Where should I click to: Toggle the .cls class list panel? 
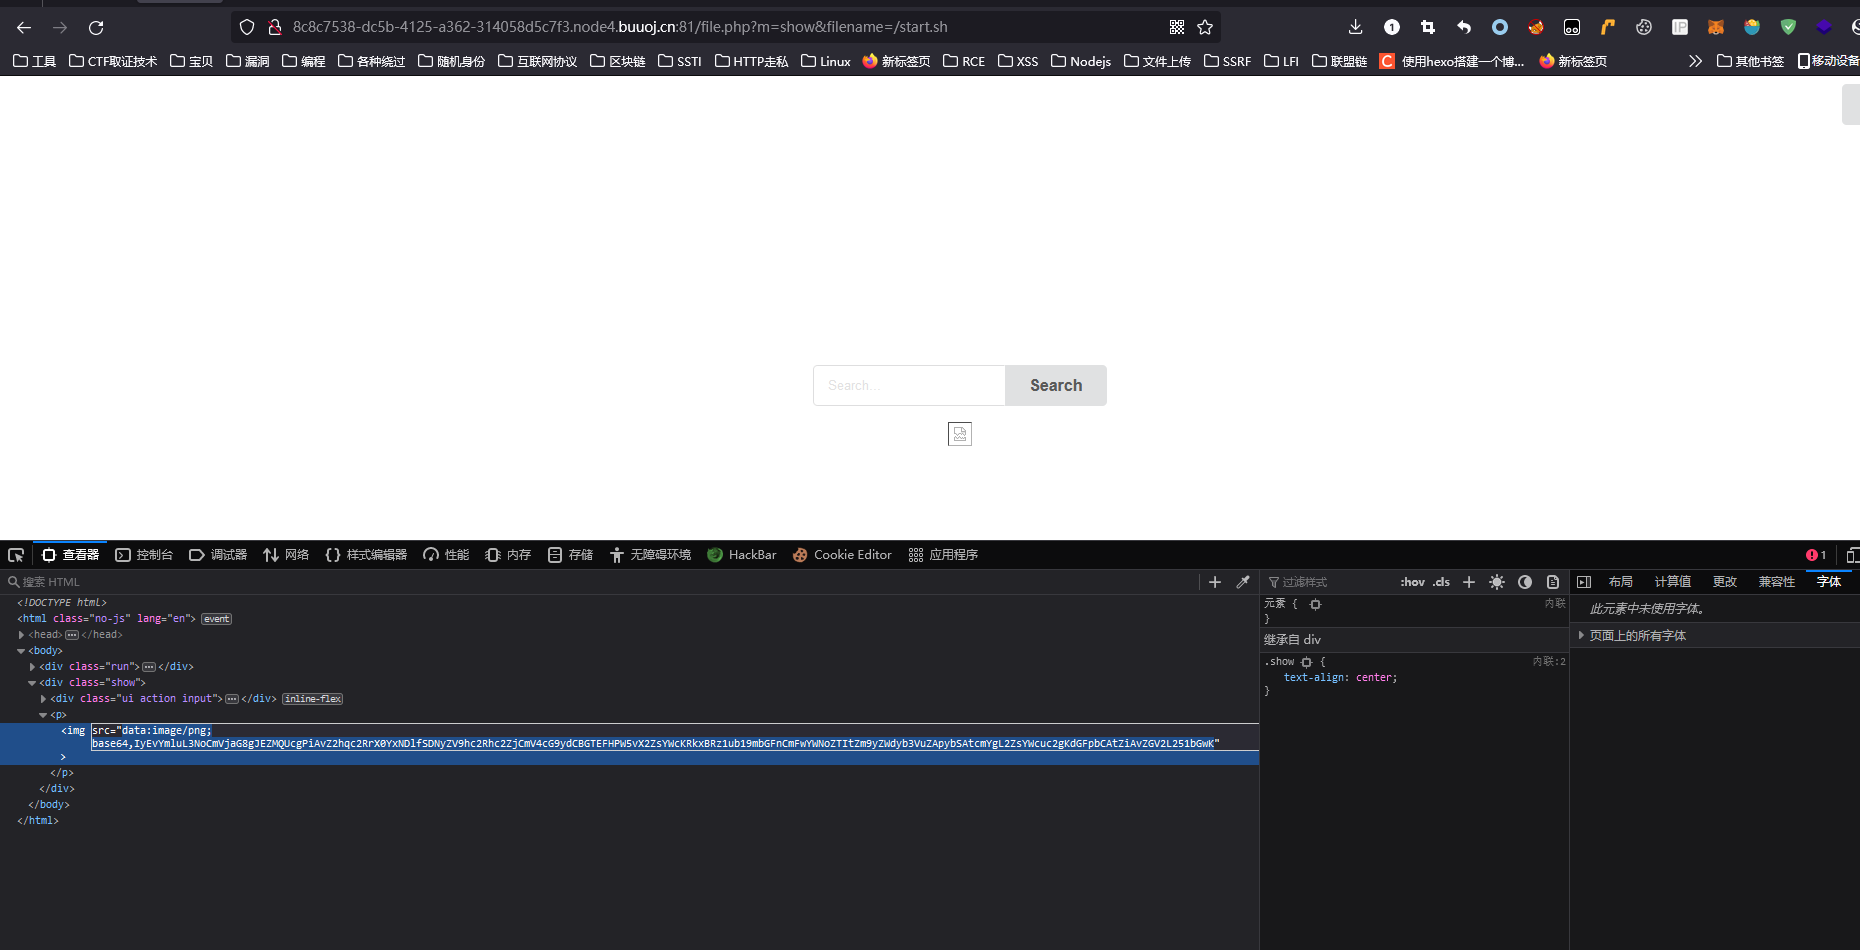(1441, 582)
